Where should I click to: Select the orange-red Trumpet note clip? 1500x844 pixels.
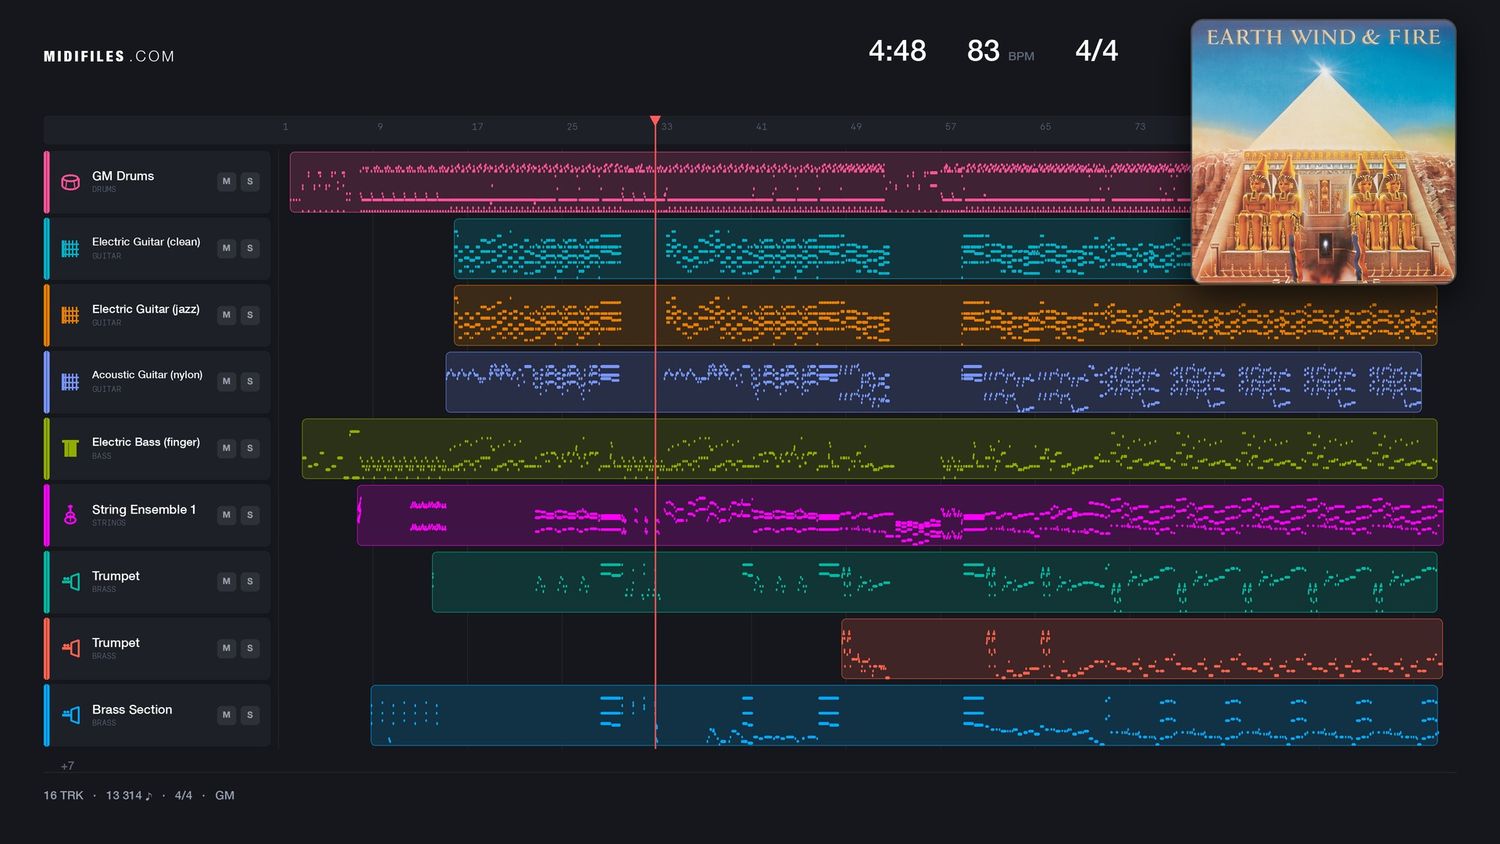pyautogui.click(x=1141, y=648)
